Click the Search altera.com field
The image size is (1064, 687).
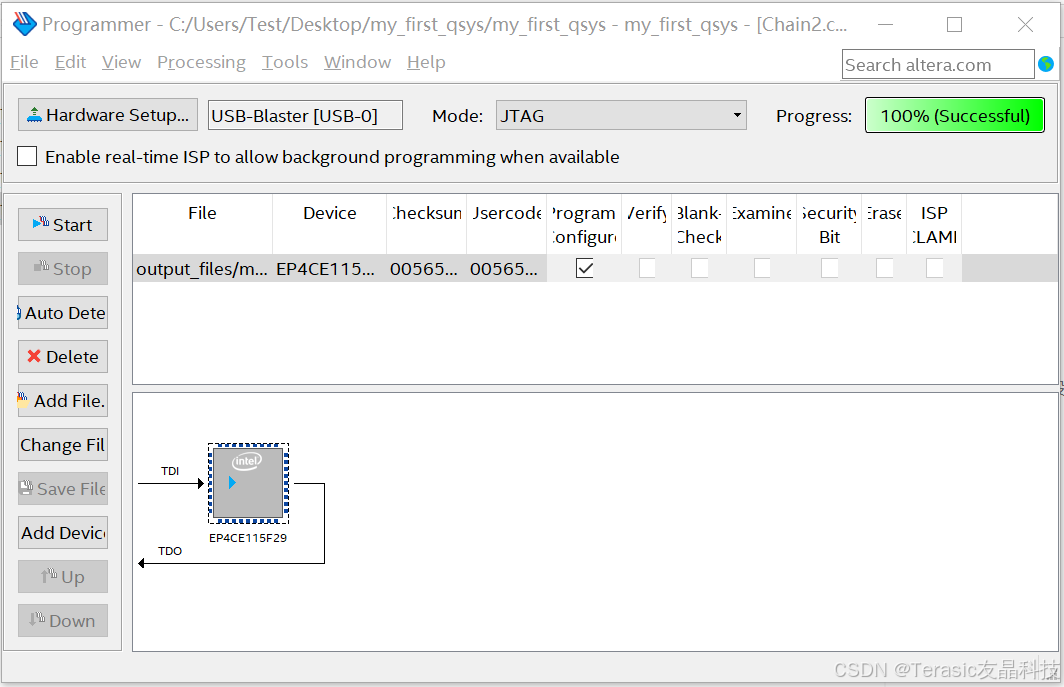click(x=938, y=64)
